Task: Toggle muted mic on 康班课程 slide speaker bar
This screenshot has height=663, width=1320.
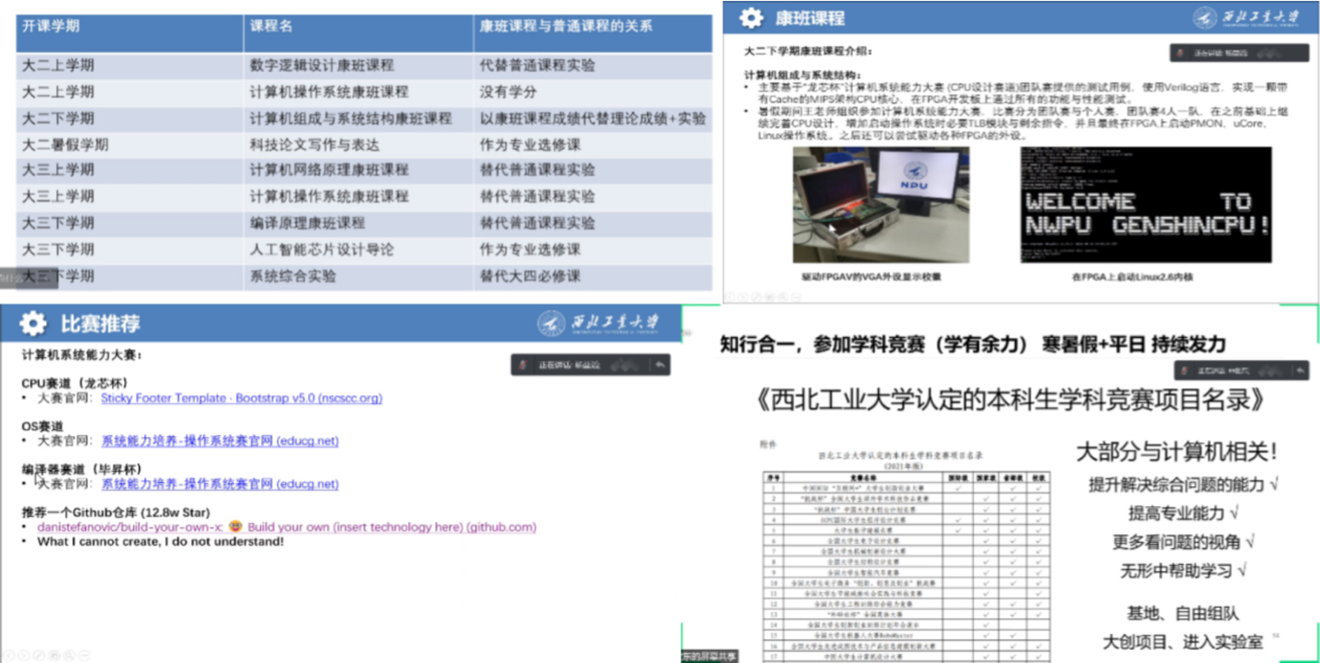Action: pos(1182,54)
